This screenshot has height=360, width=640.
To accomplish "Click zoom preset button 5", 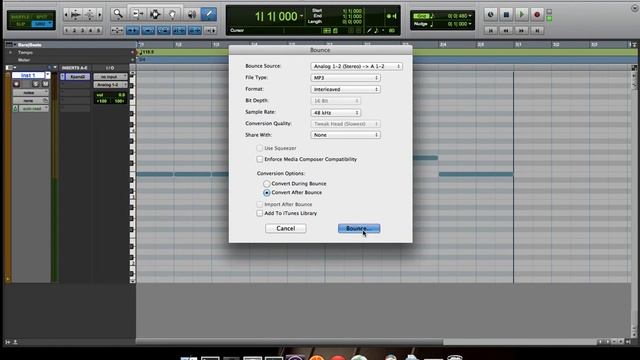I will [98, 30].
